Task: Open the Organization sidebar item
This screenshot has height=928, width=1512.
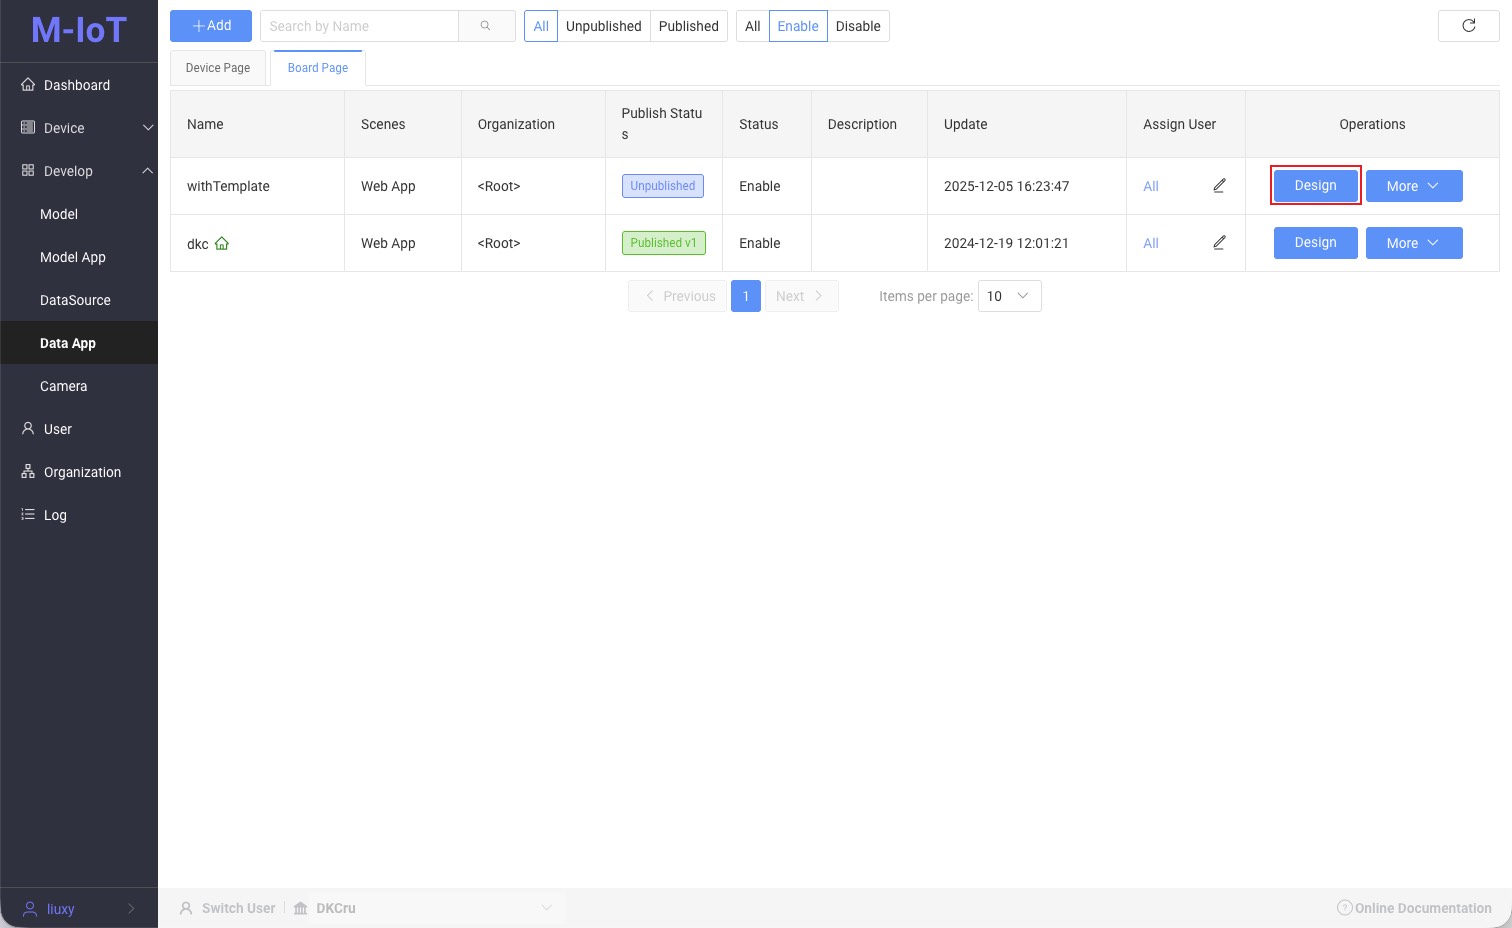Action: tap(82, 472)
